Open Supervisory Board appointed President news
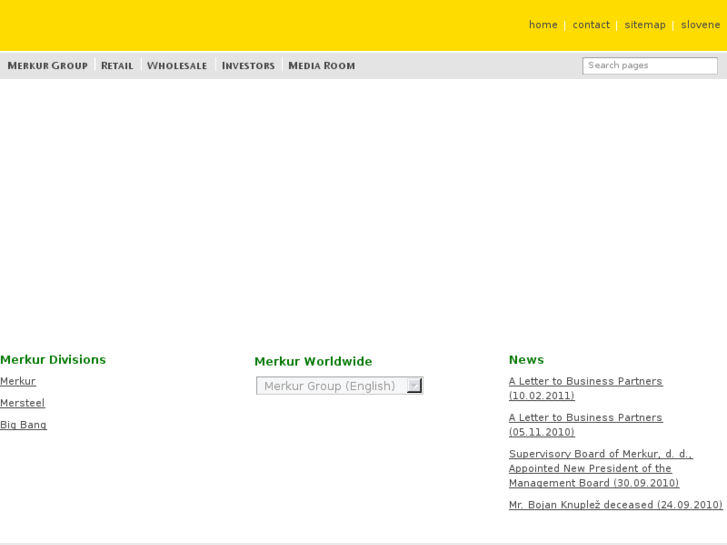This screenshot has width=727, height=545. (600, 468)
